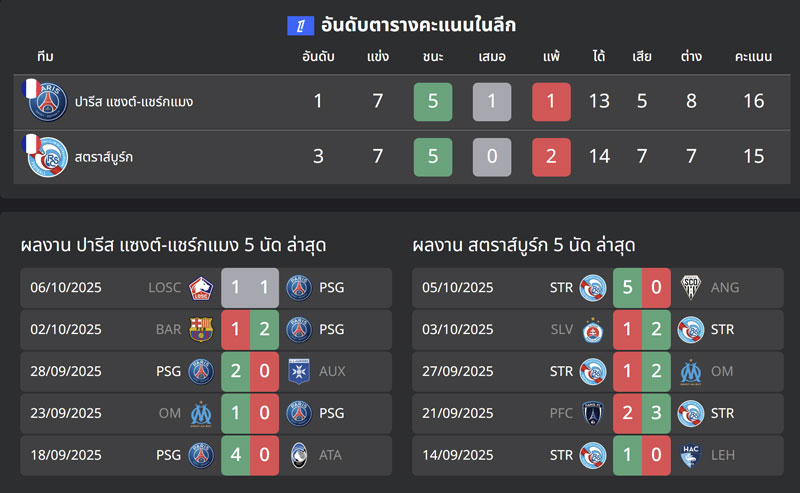Click the Slovan Bratislava club logo
This screenshot has height=493, width=800.
click(592, 329)
